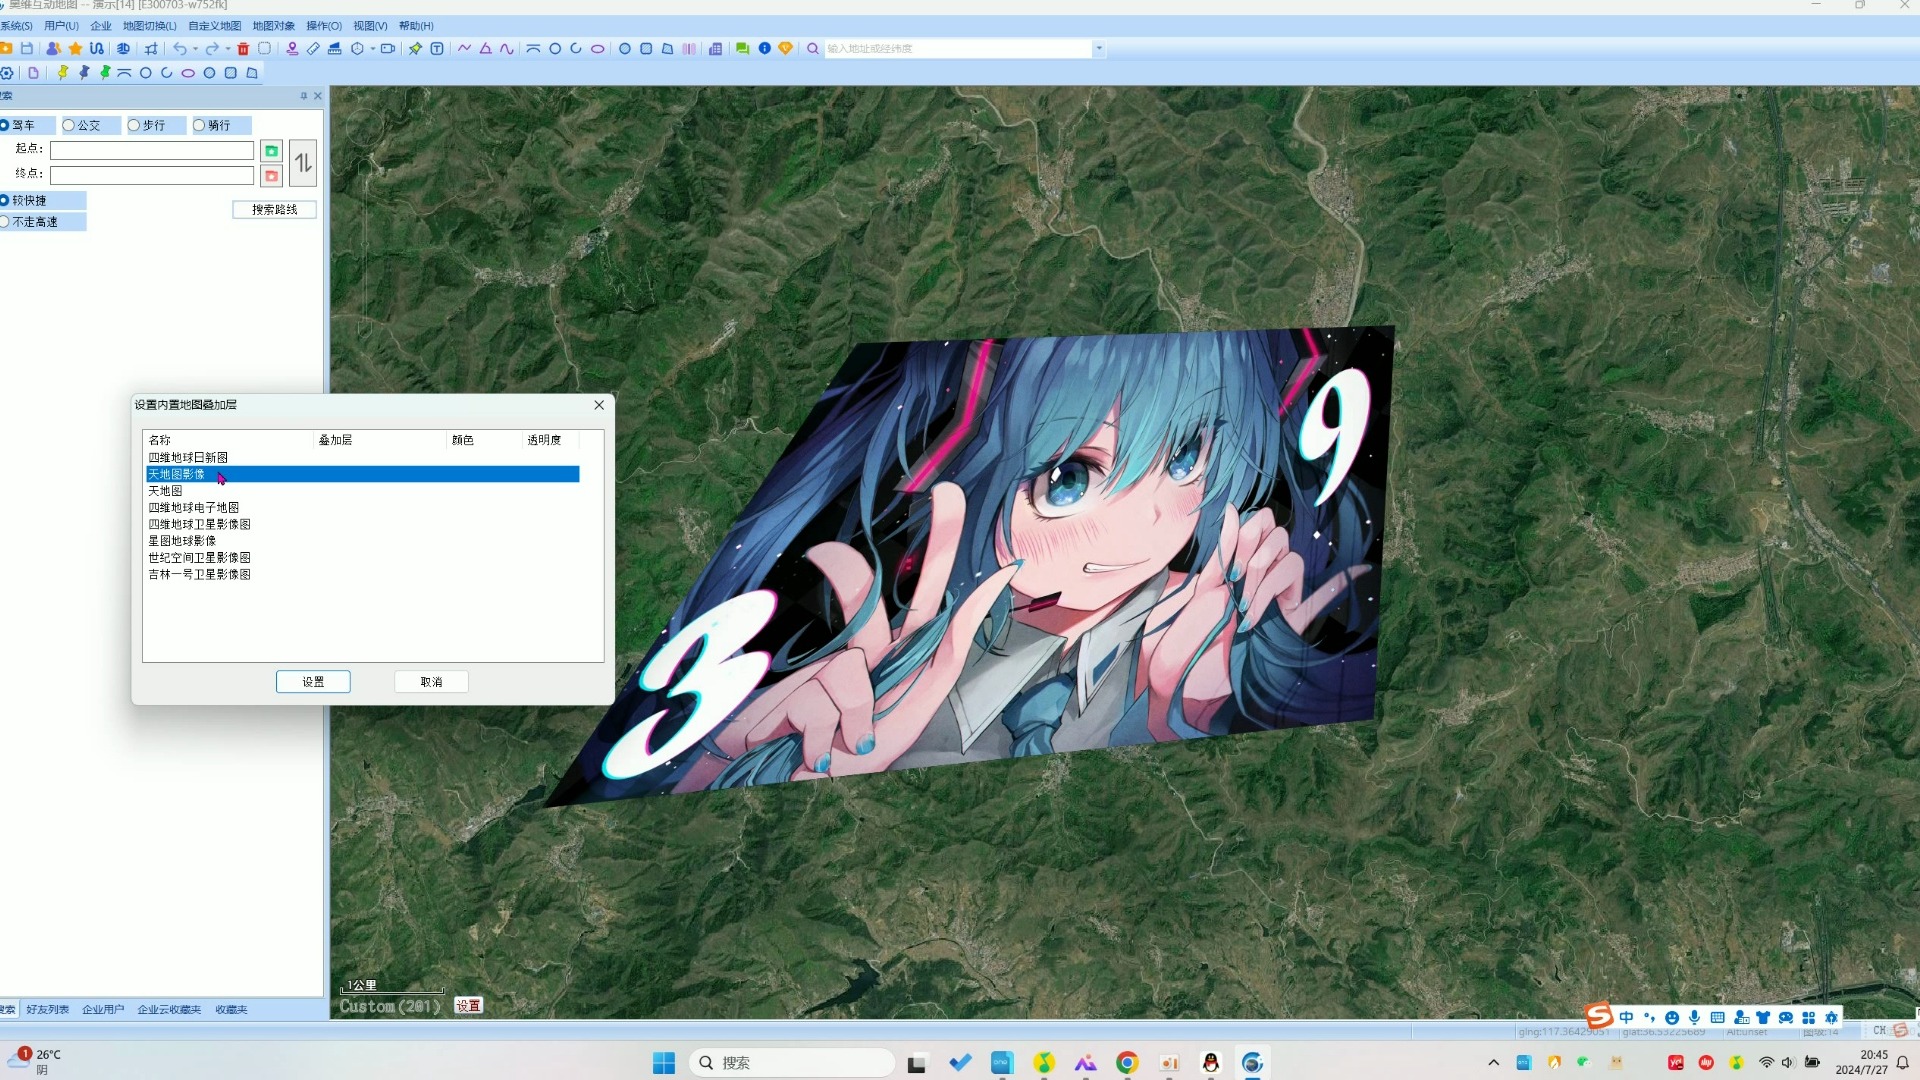
Task: Open the Windows Start menu
Action: point(664,1062)
